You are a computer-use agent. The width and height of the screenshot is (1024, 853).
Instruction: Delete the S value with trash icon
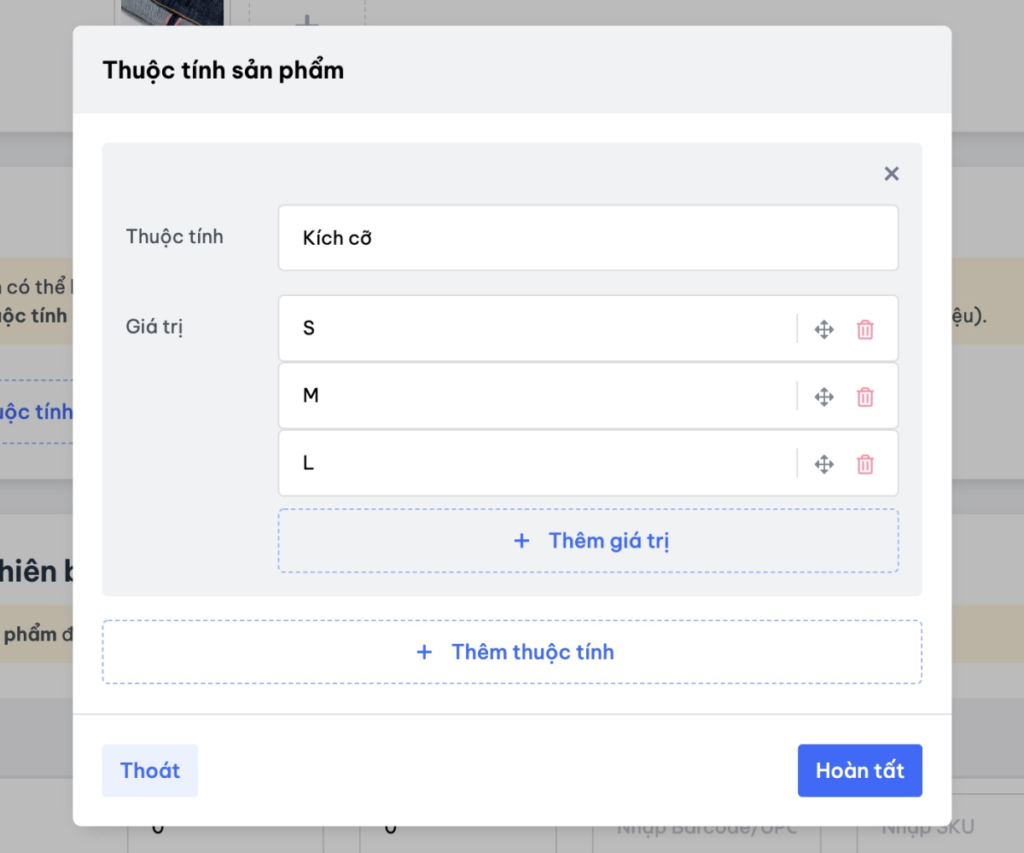pyautogui.click(x=865, y=329)
